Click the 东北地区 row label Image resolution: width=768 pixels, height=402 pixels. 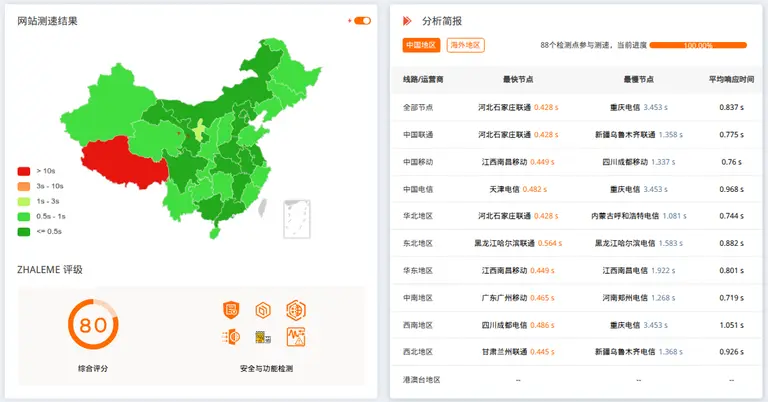pyautogui.click(x=418, y=243)
